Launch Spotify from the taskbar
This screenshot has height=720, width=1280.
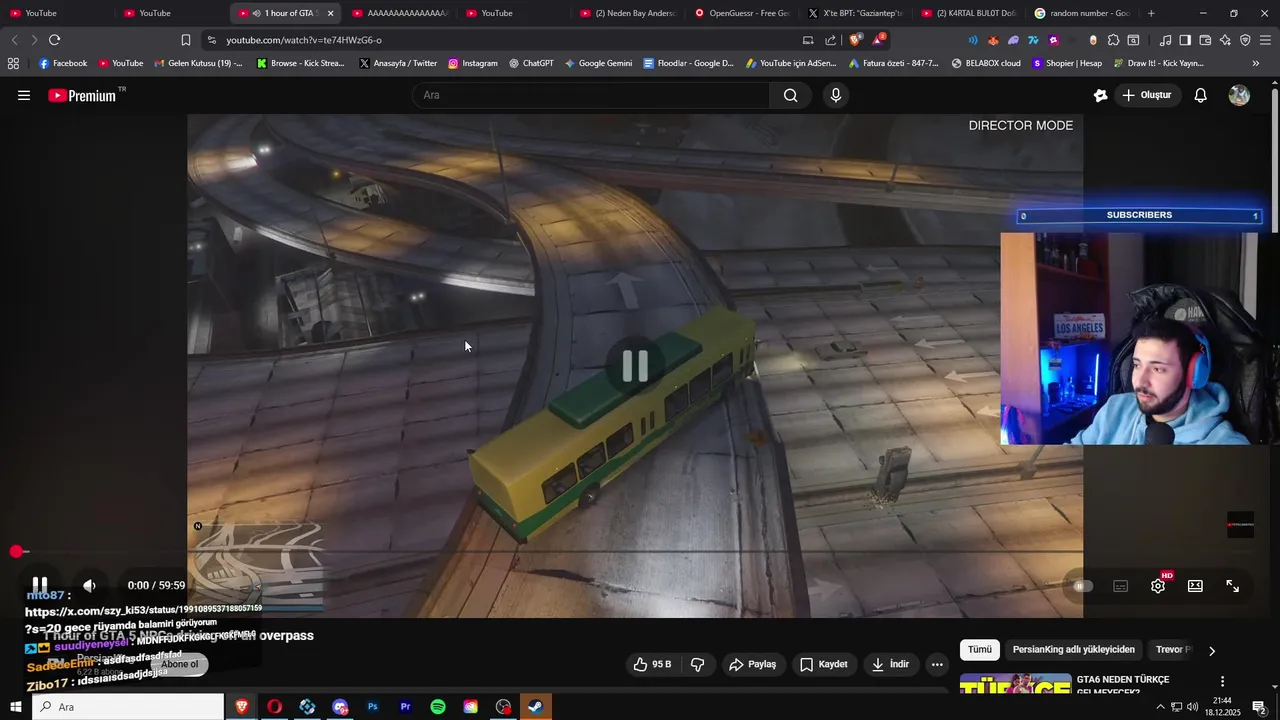click(x=438, y=707)
